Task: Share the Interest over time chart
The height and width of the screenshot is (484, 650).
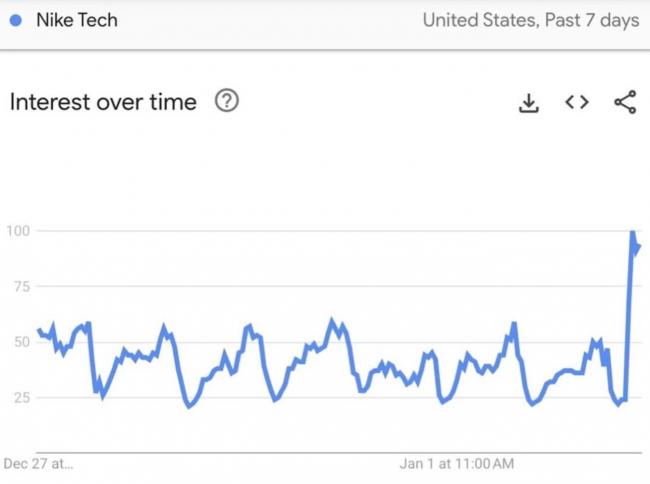Action: tap(625, 102)
